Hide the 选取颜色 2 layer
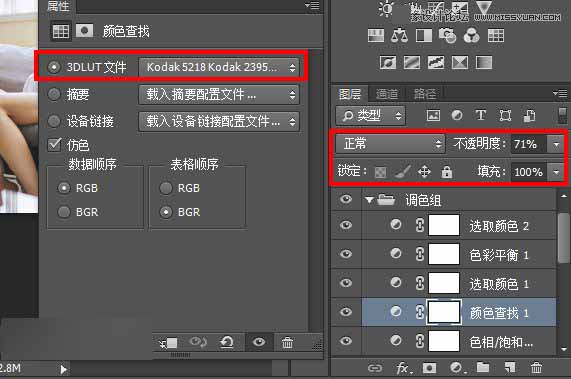The image size is (571, 379). coord(346,225)
